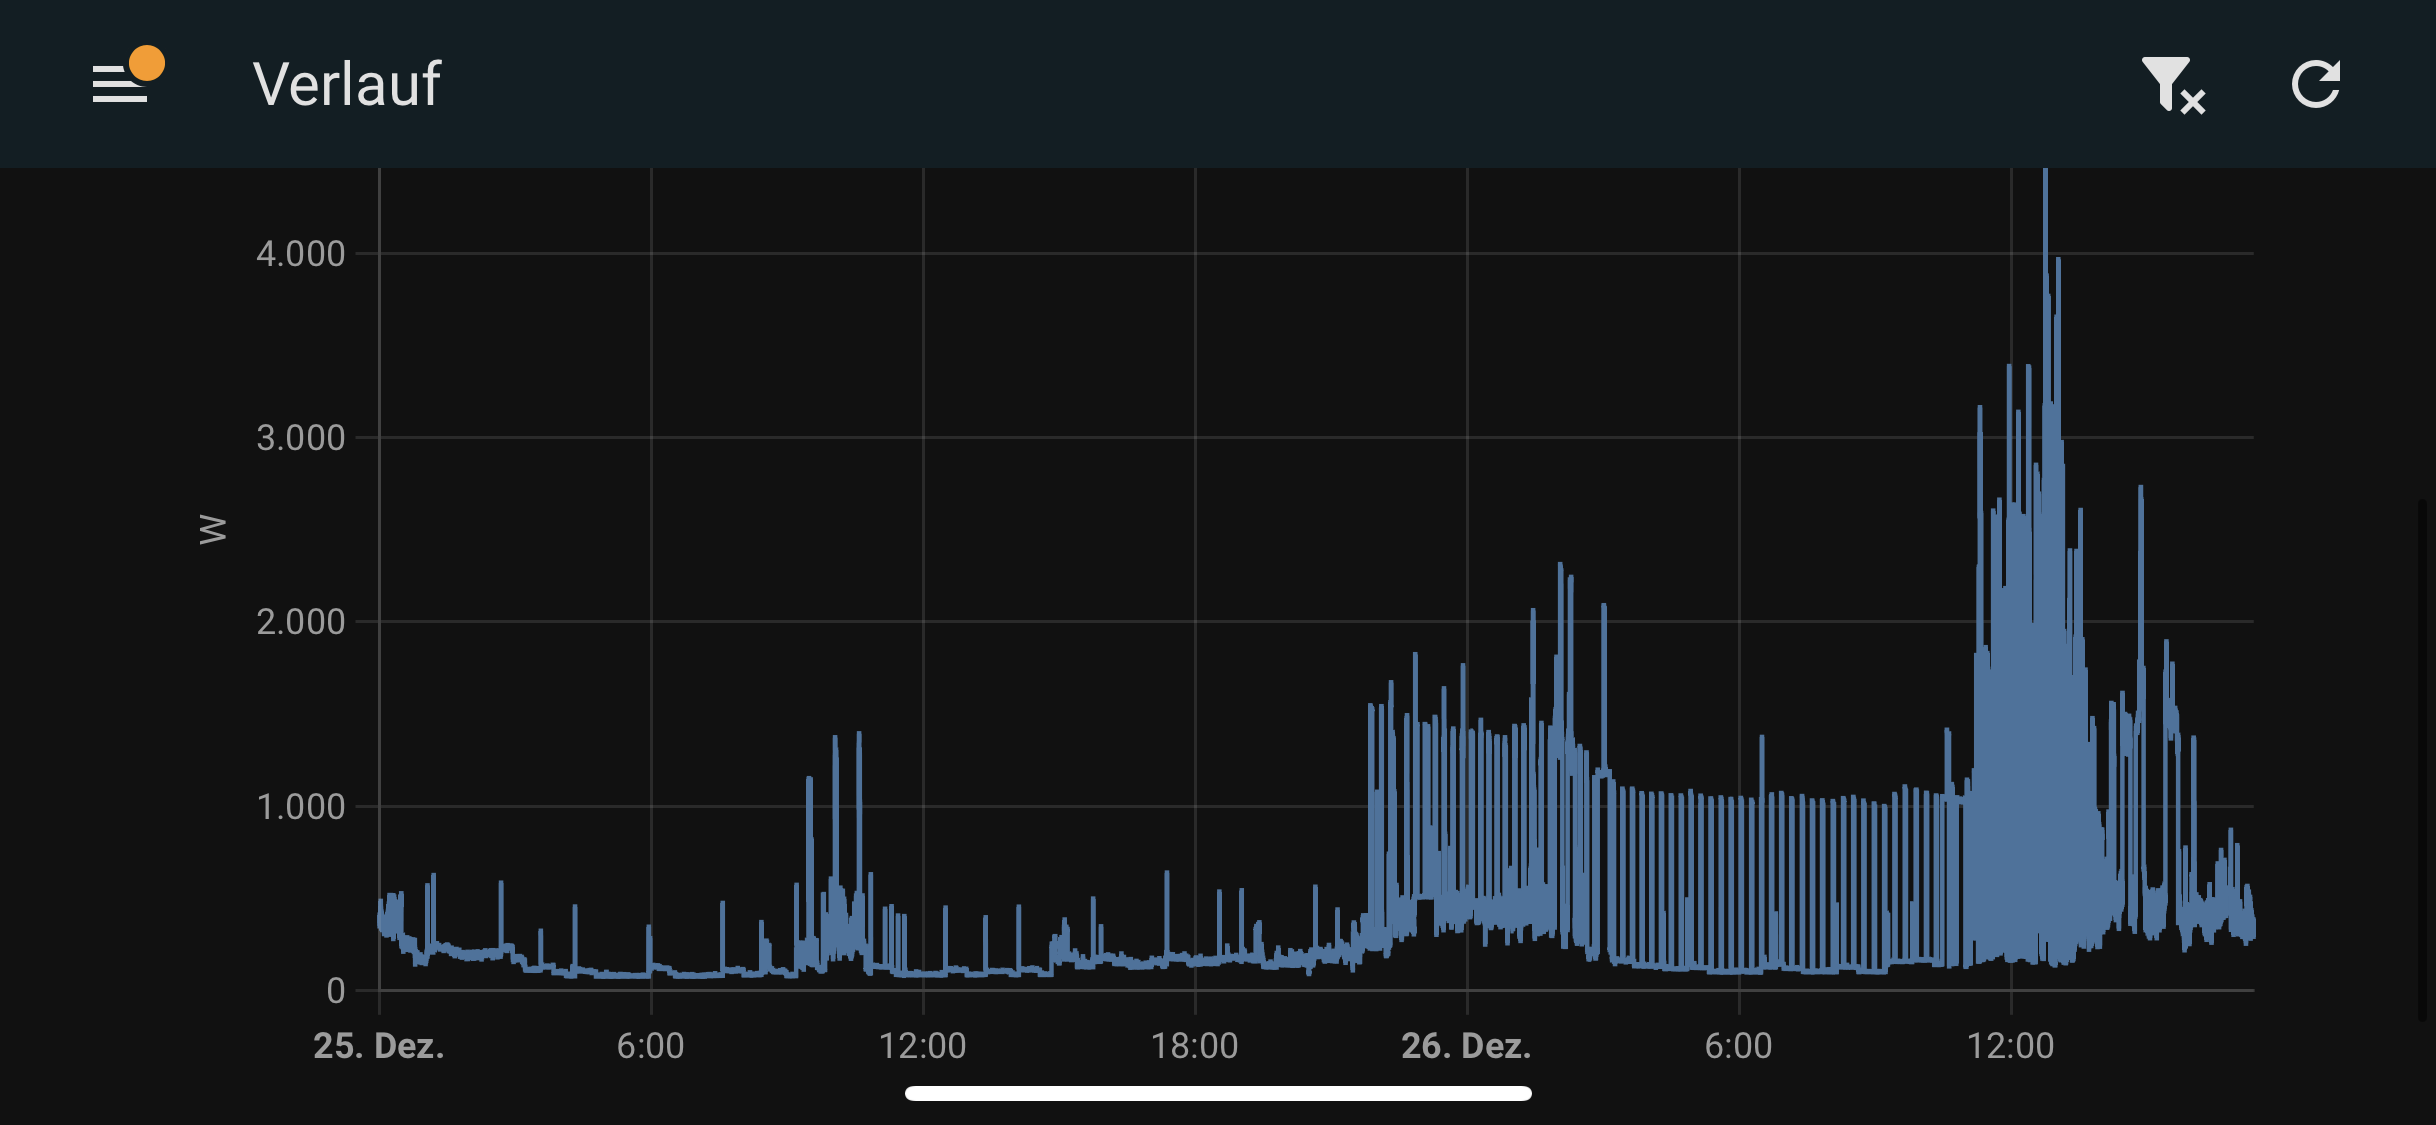Click the 4.000 y-axis label

coord(300,254)
